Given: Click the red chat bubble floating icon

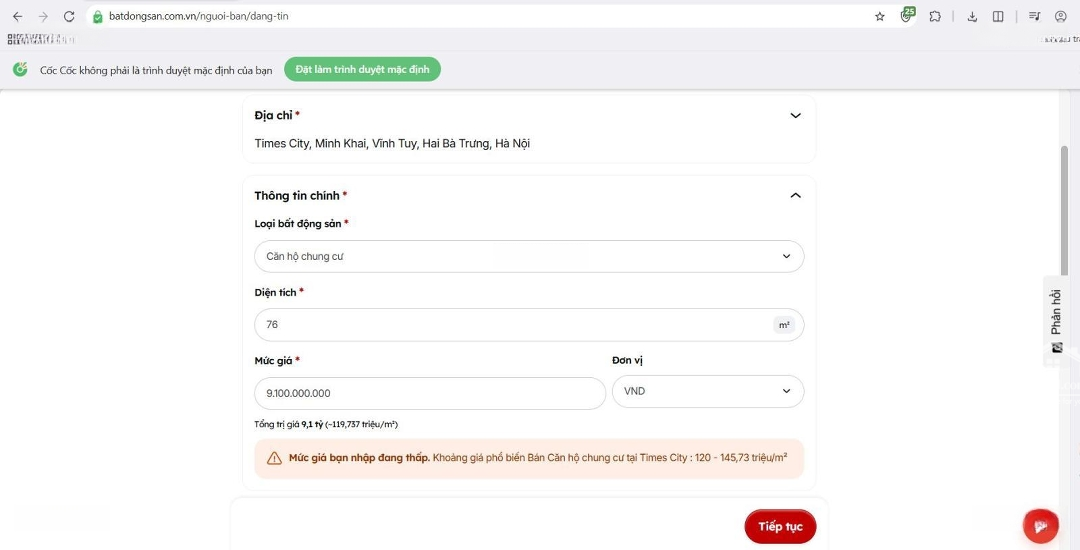Looking at the screenshot, I should 1040,526.
